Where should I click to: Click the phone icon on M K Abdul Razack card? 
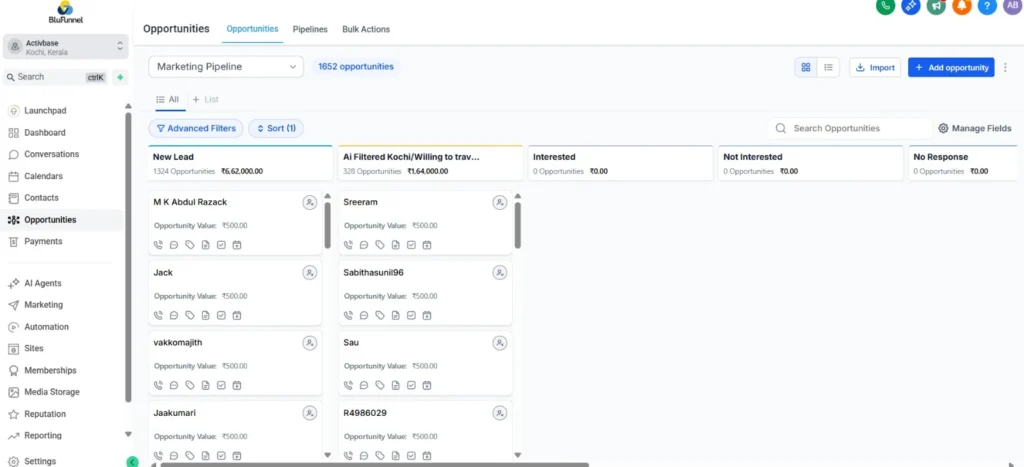coord(158,245)
